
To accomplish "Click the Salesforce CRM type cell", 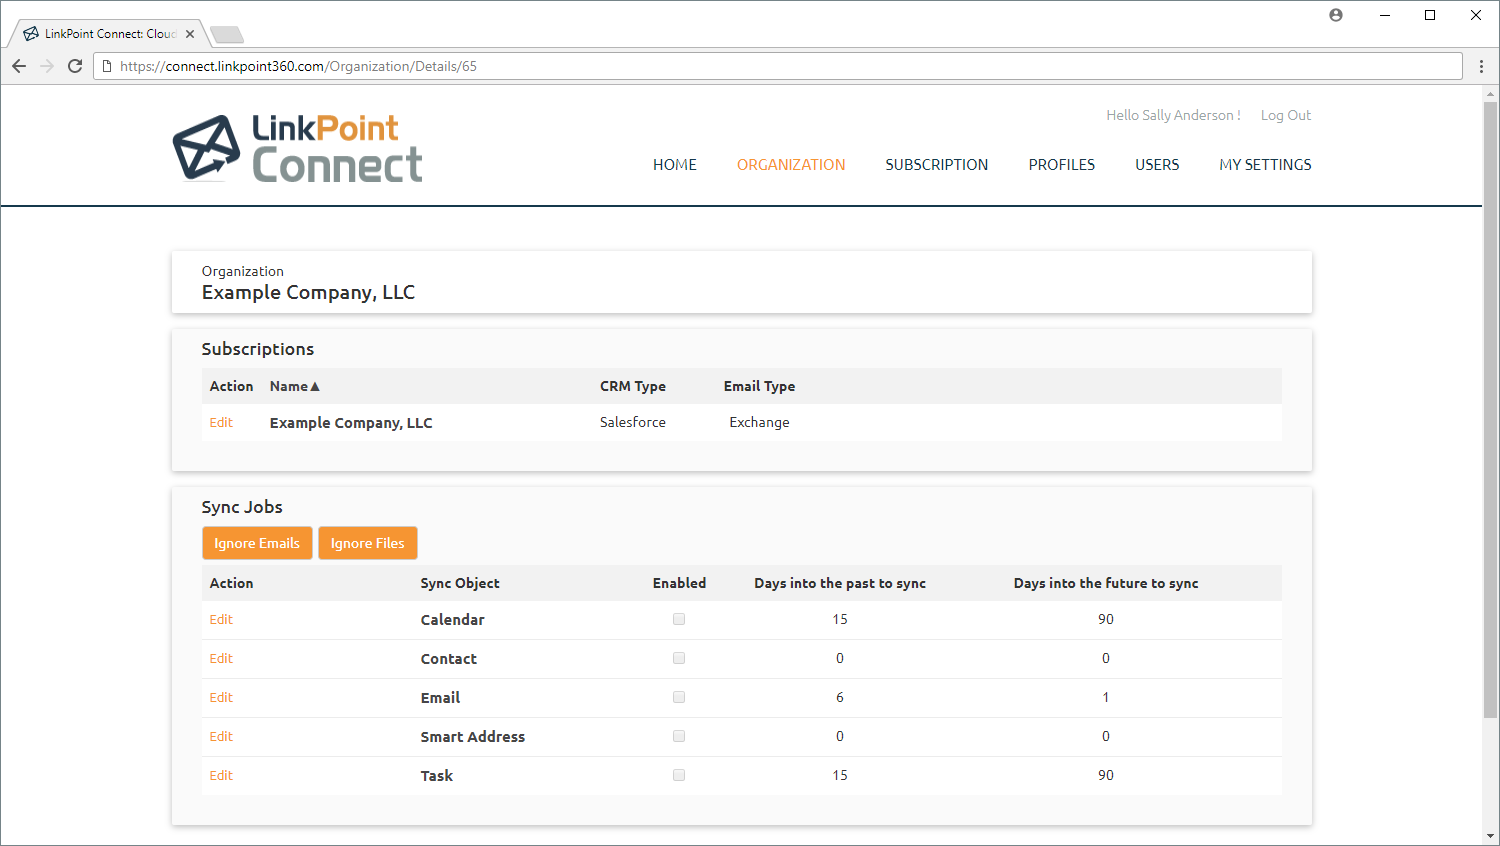I will click(633, 422).
